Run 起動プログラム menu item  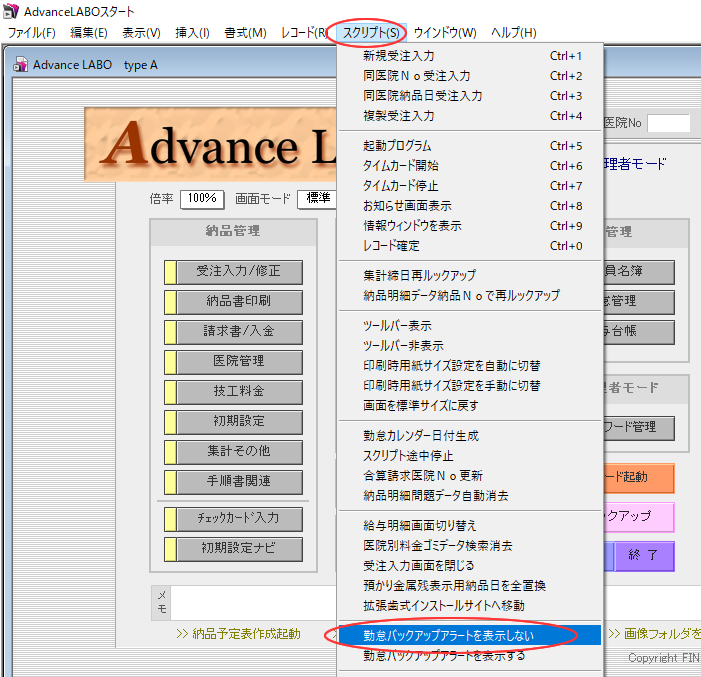click(469, 146)
